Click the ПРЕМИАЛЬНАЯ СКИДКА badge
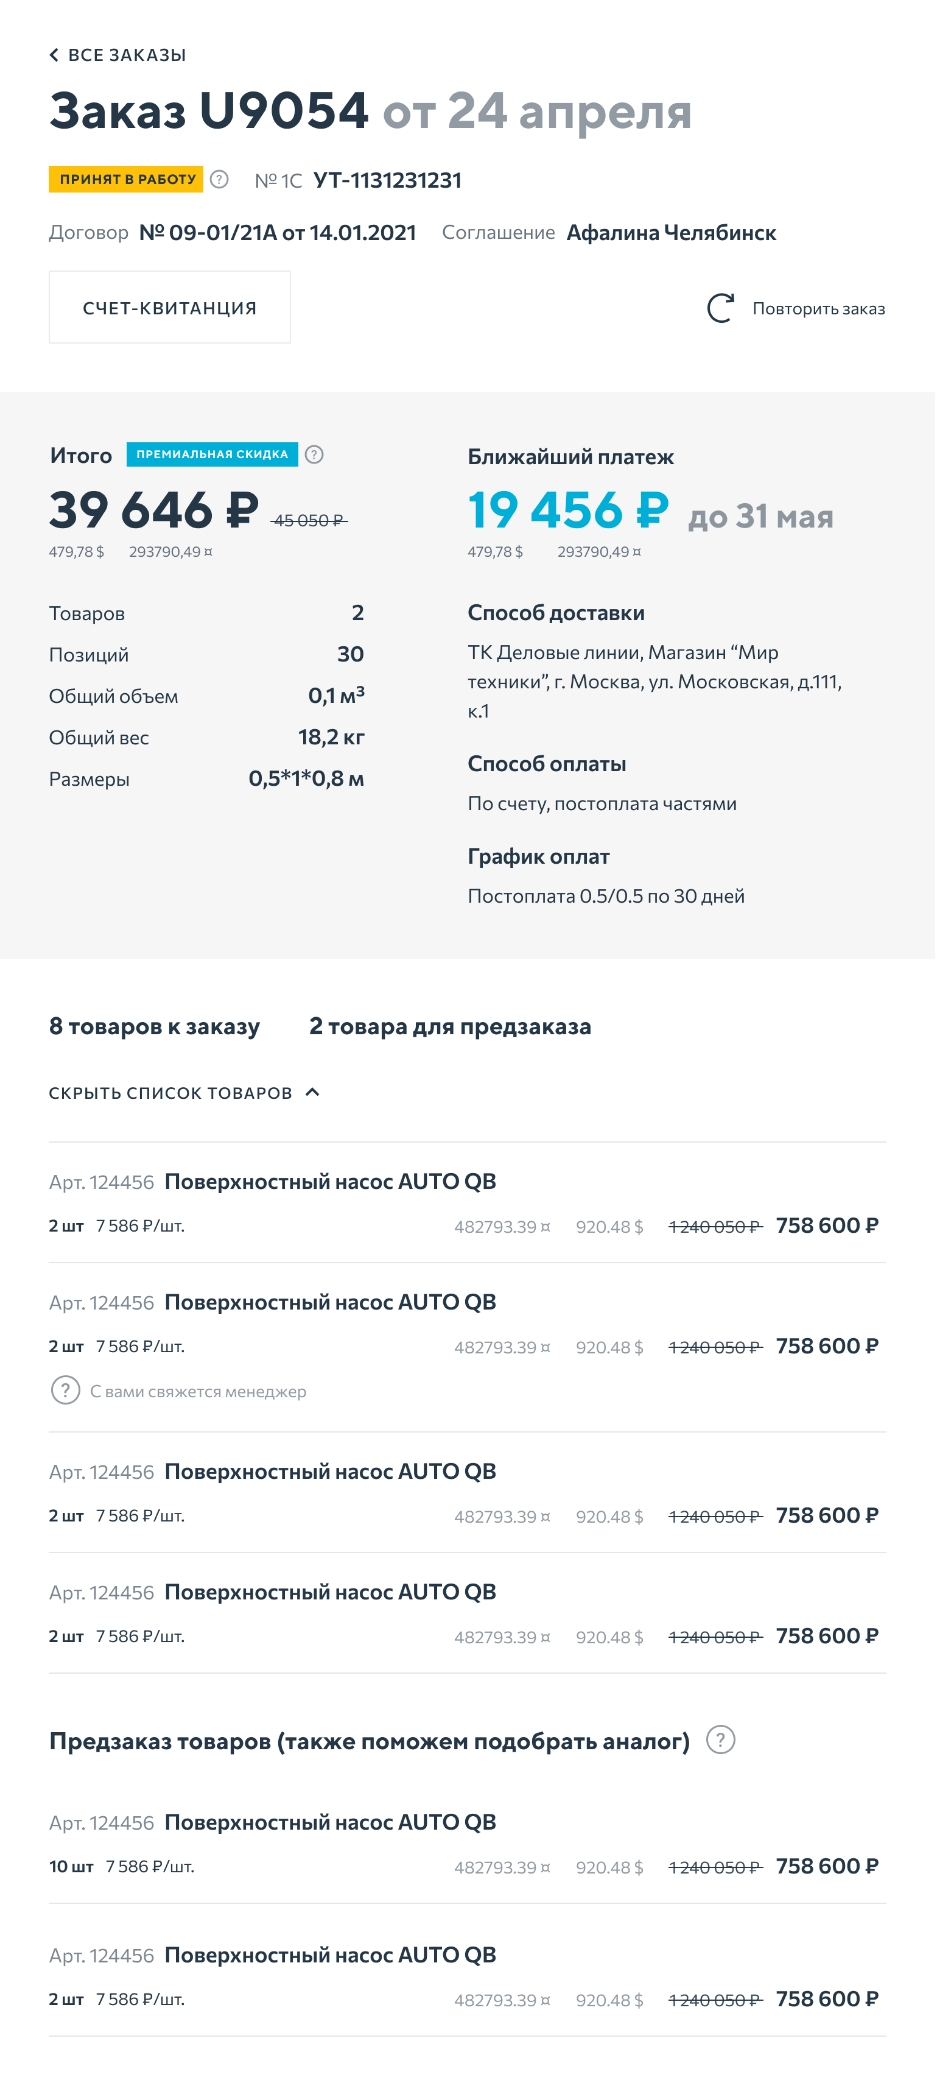This screenshot has width=940, height=2092. [212, 455]
